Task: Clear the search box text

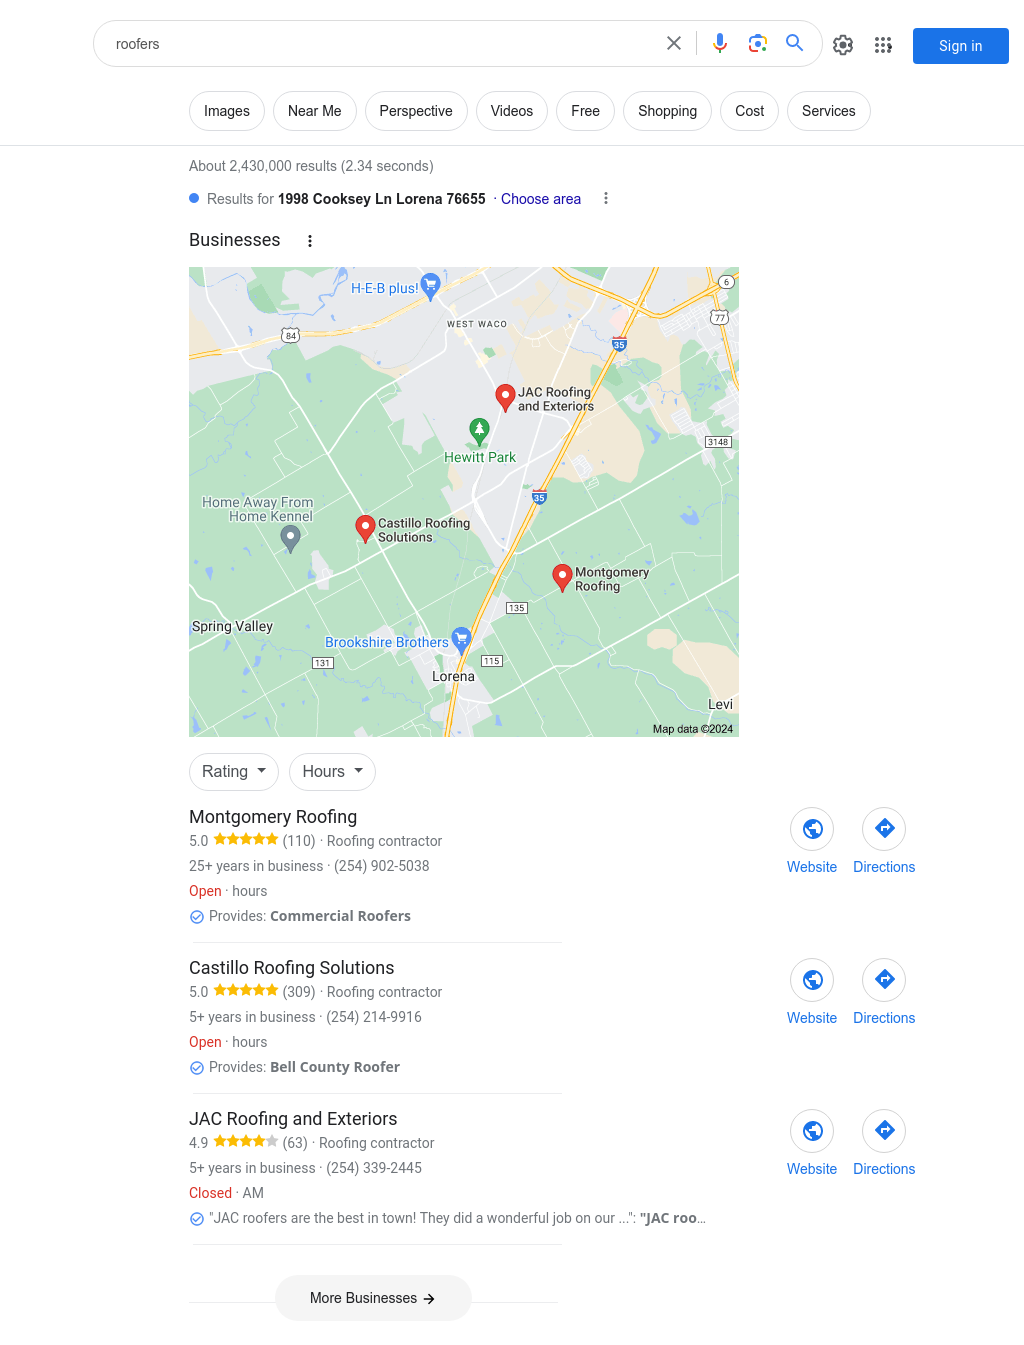Action: point(674,43)
